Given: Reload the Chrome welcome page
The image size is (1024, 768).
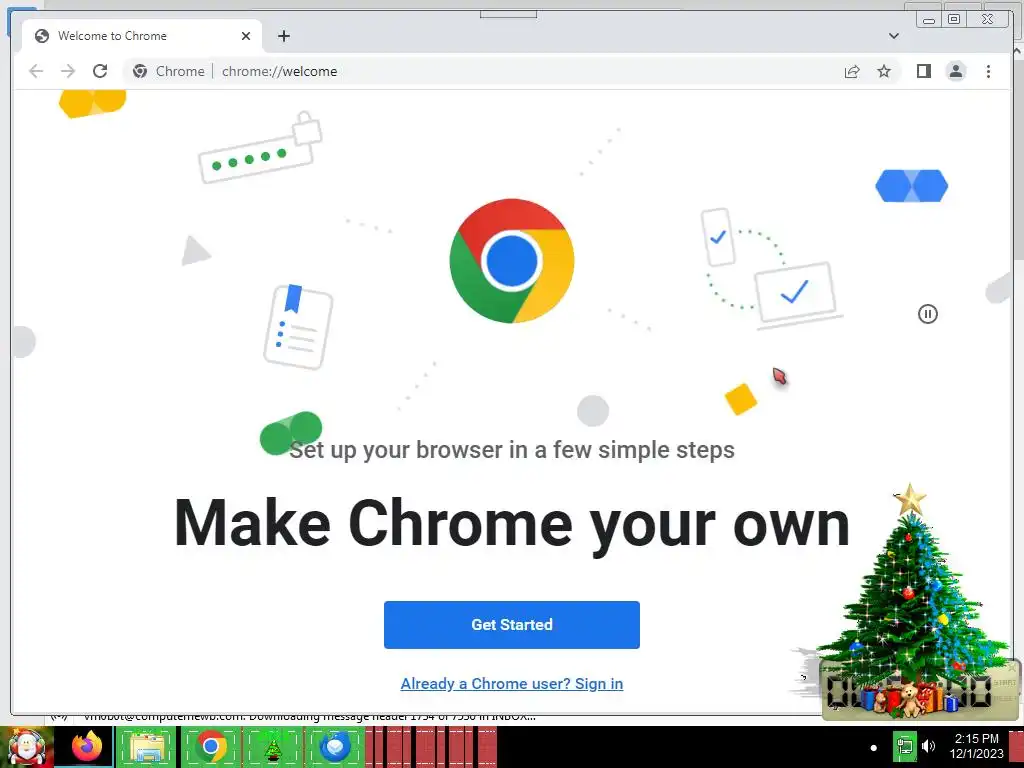Looking at the screenshot, I should (x=100, y=71).
